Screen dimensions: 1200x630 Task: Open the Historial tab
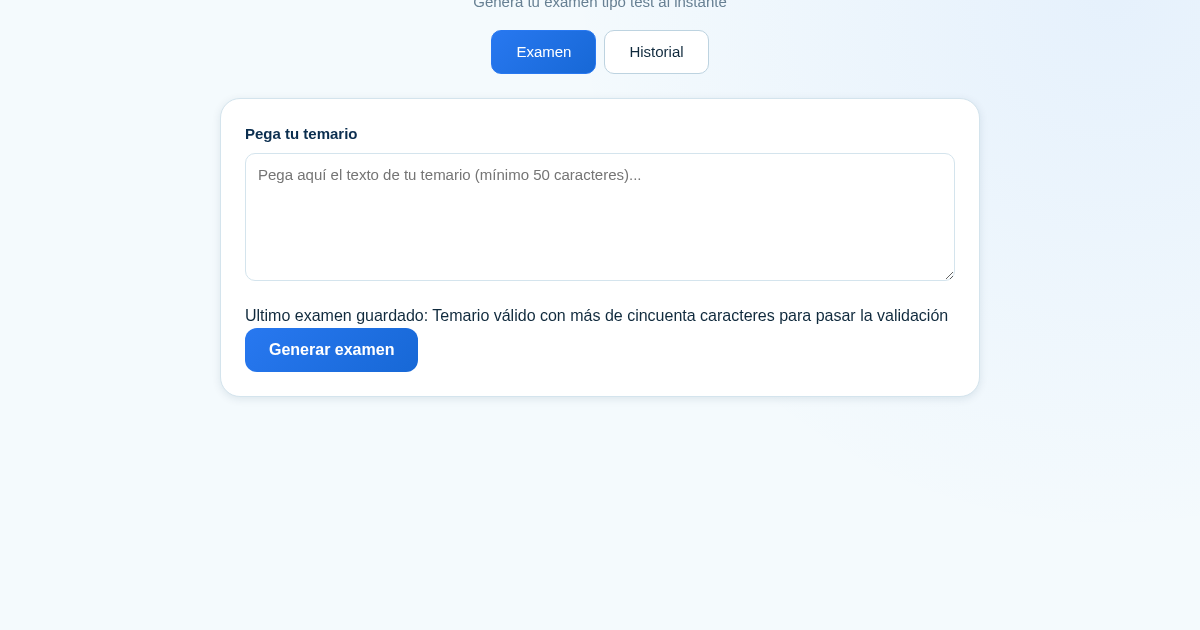(x=656, y=52)
